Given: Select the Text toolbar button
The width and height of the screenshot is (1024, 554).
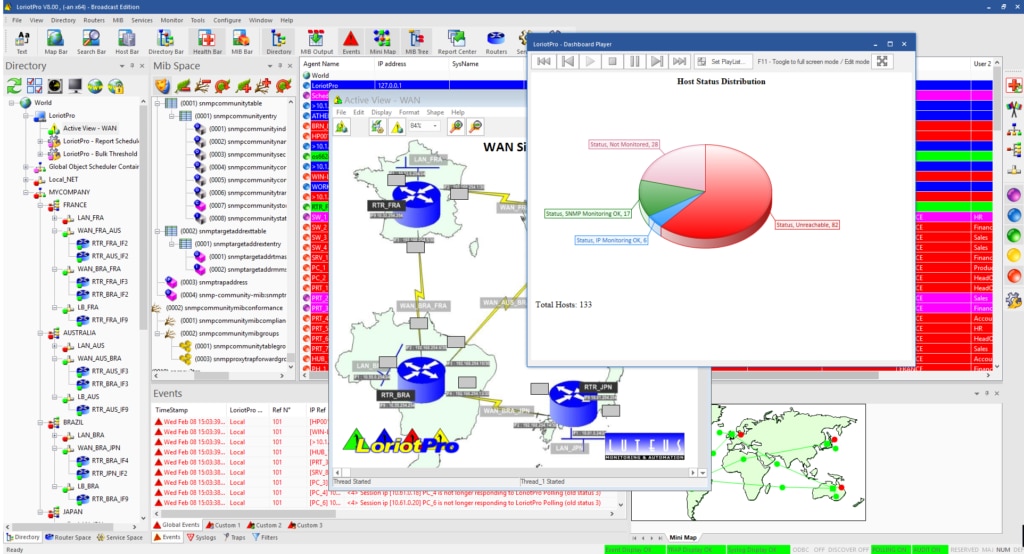Looking at the screenshot, I should 22,42.
